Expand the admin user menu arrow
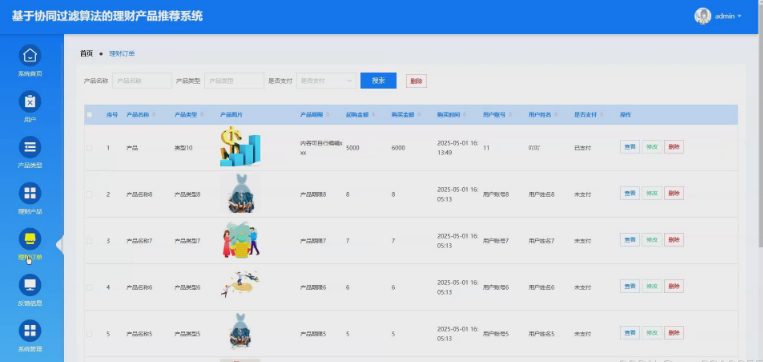 [x=740, y=16]
